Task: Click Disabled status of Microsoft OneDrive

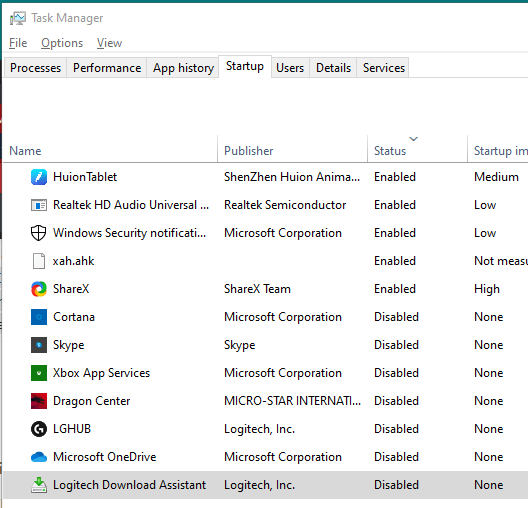Action: pyautogui.click(x=396, y=457)
